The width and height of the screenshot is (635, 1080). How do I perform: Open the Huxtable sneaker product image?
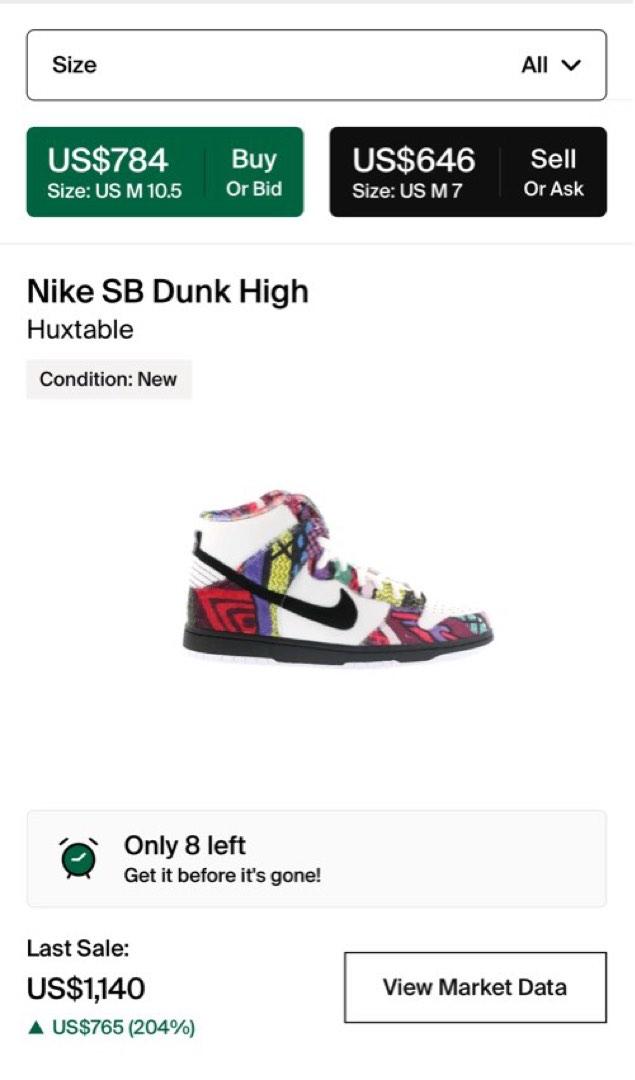338,575
